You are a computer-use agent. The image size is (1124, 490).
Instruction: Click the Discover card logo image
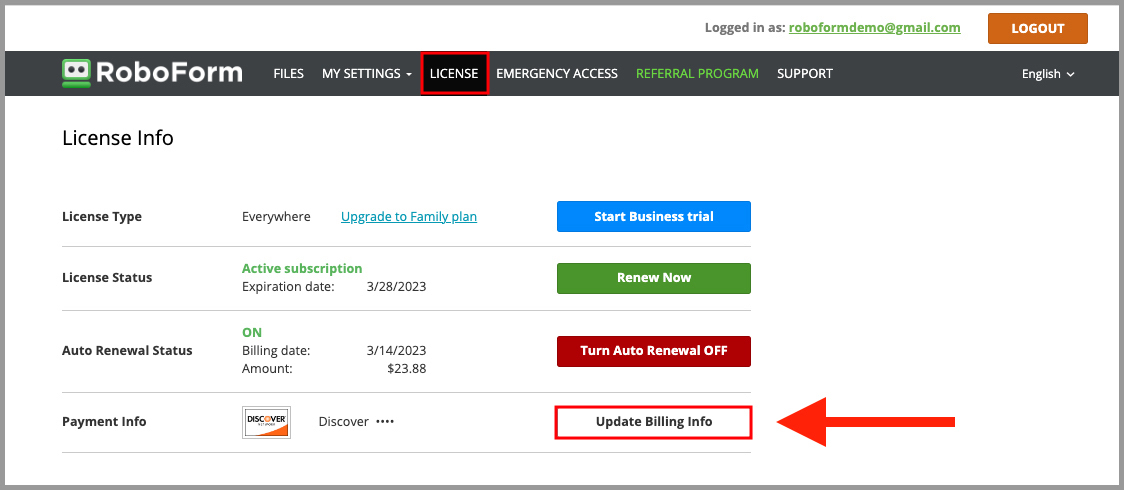pos(267,422)
